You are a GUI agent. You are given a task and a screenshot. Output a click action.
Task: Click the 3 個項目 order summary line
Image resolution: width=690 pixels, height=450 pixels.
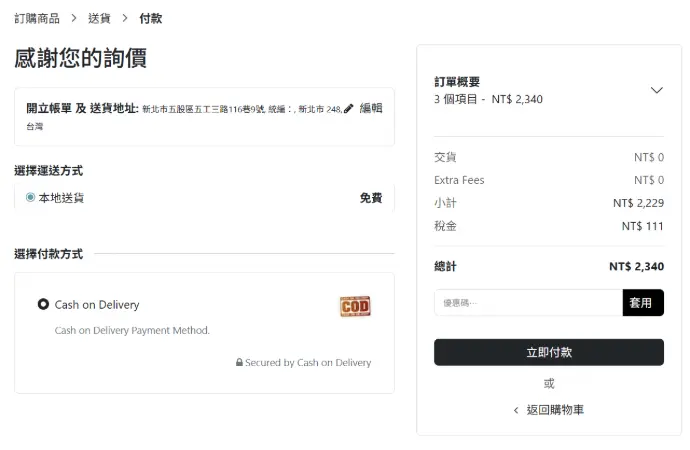coord(488,99)
